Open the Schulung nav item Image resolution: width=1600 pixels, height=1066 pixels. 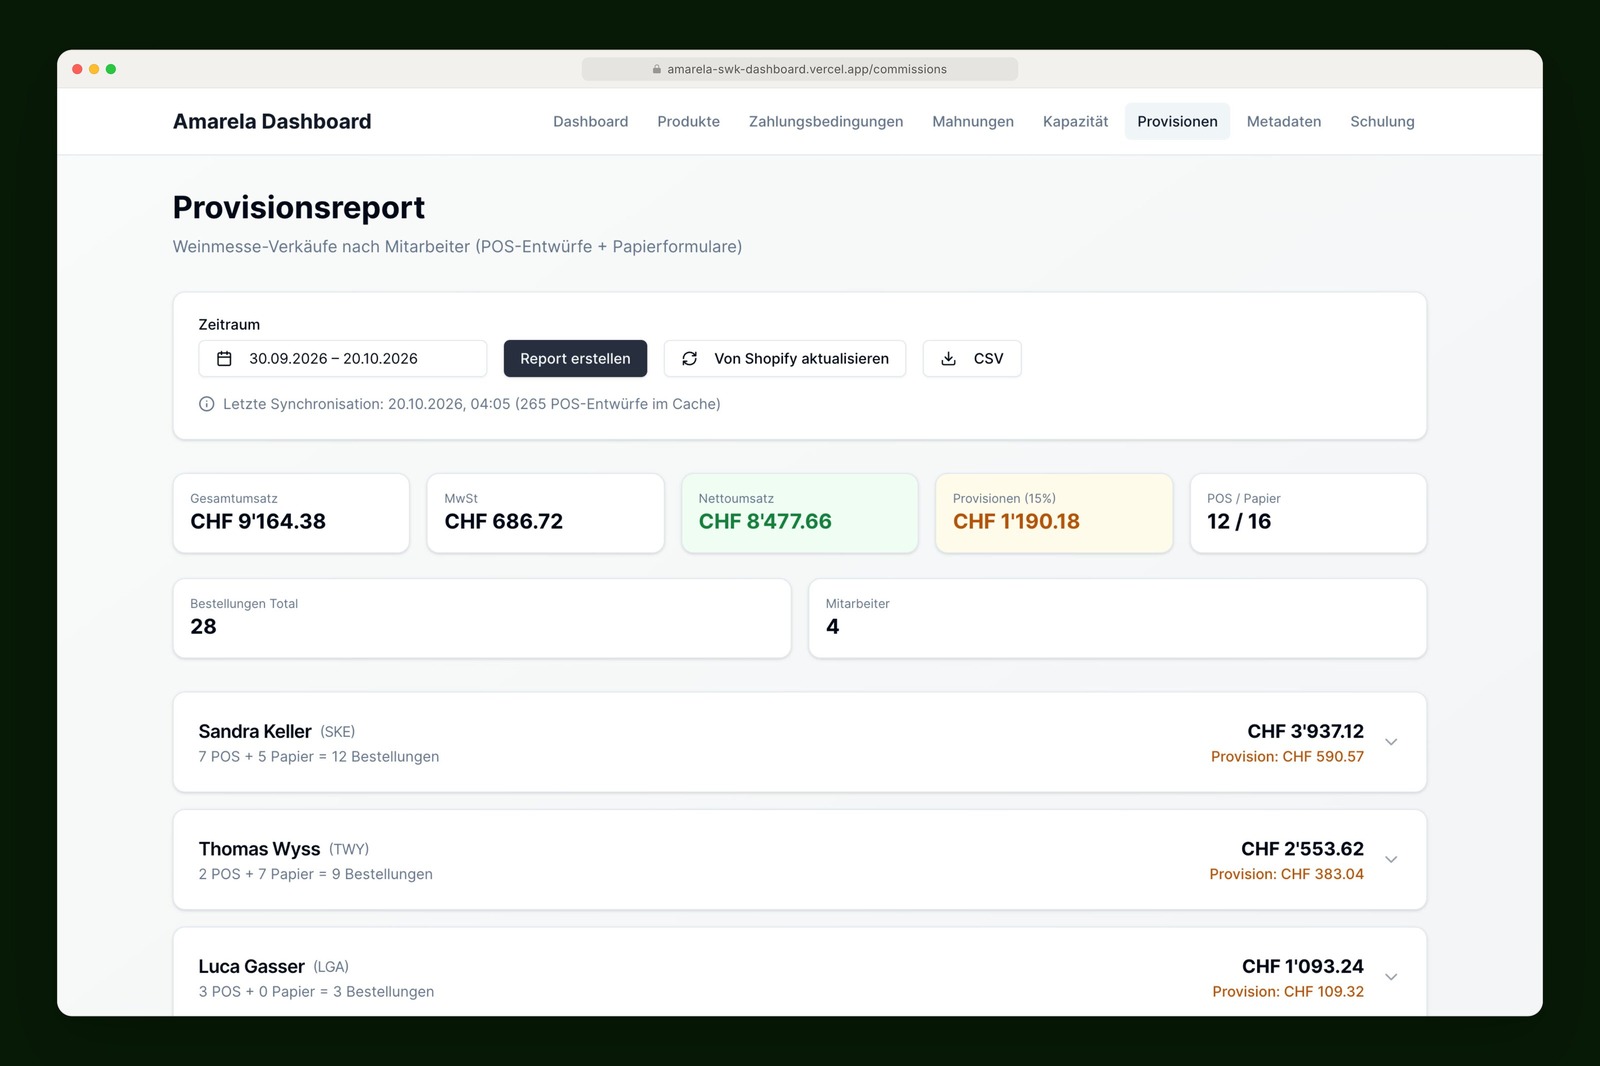point(1382,121)
